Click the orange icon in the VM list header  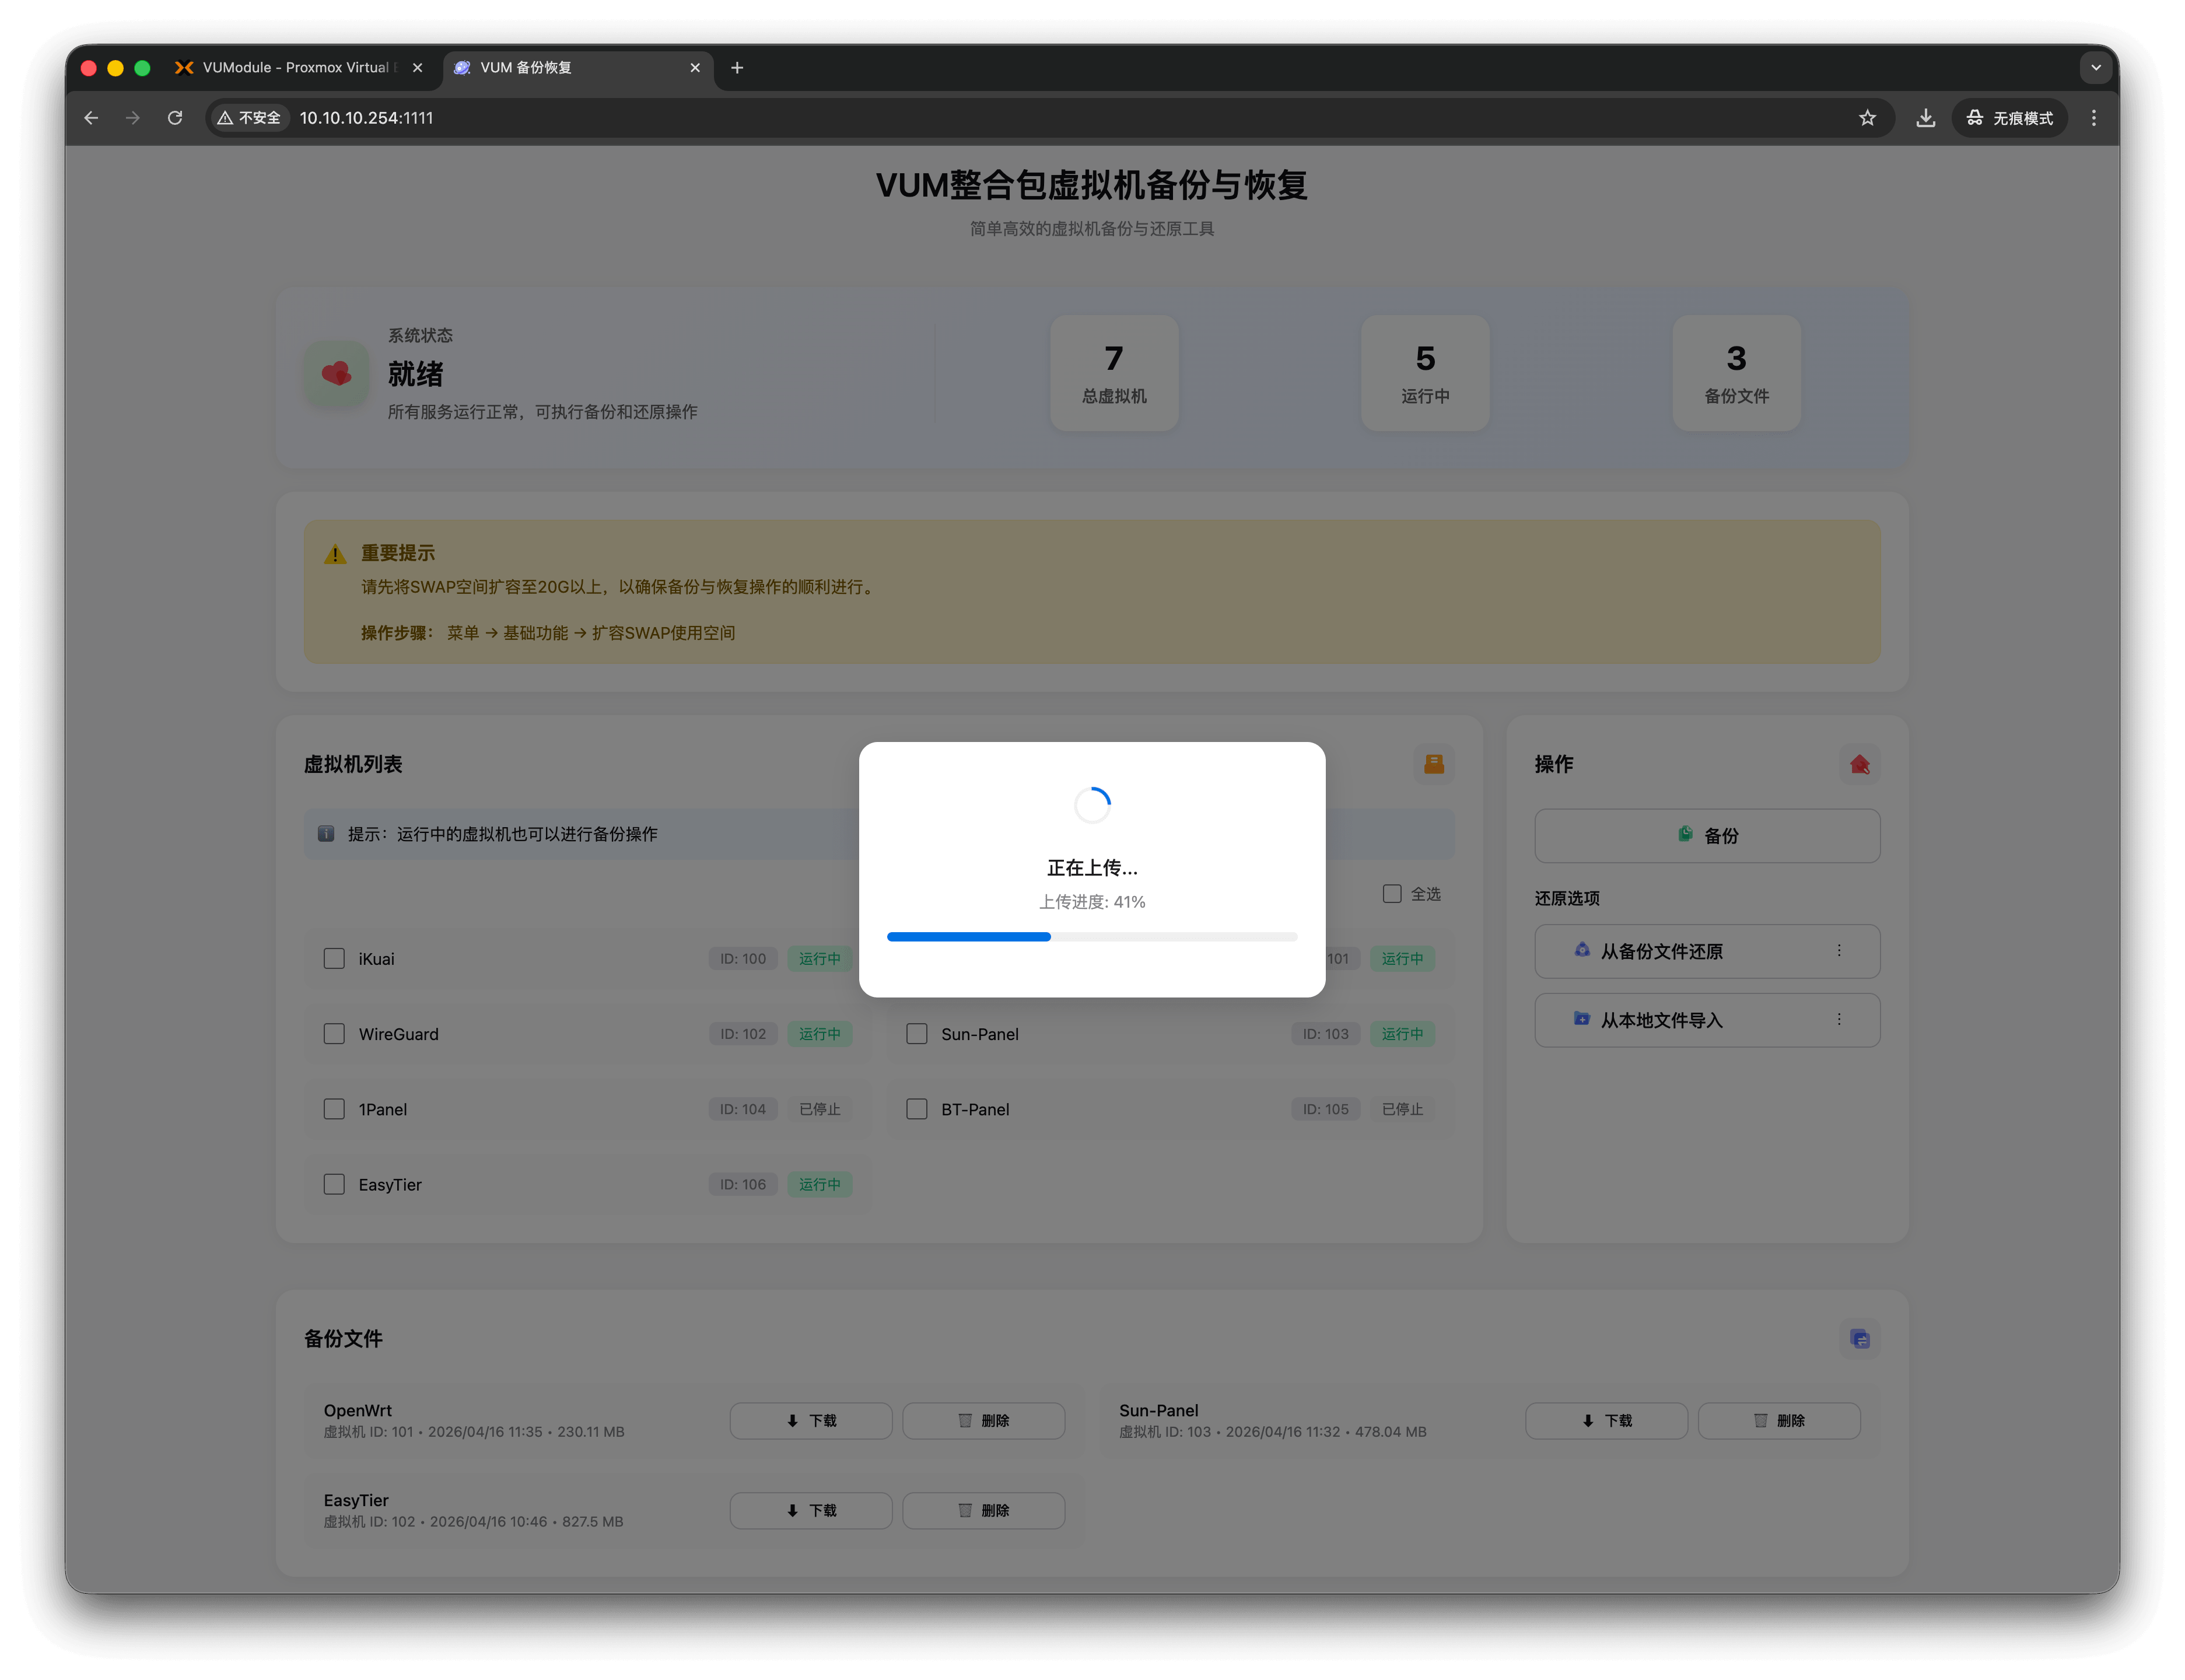(x=1433, y=764)
